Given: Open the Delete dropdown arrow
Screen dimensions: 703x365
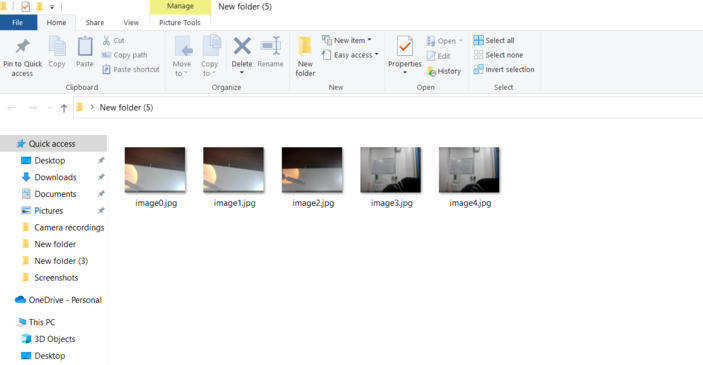Looking at the screenshot, I should click(242, 73).
